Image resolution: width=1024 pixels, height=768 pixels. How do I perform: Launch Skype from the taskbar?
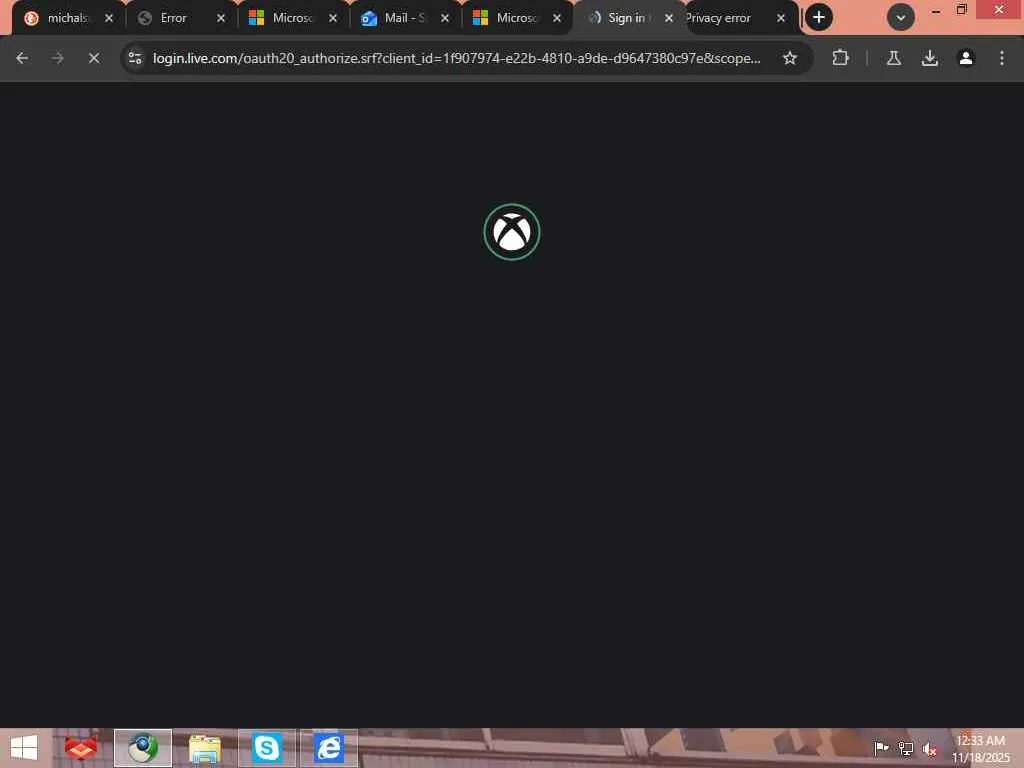(266, 748)
